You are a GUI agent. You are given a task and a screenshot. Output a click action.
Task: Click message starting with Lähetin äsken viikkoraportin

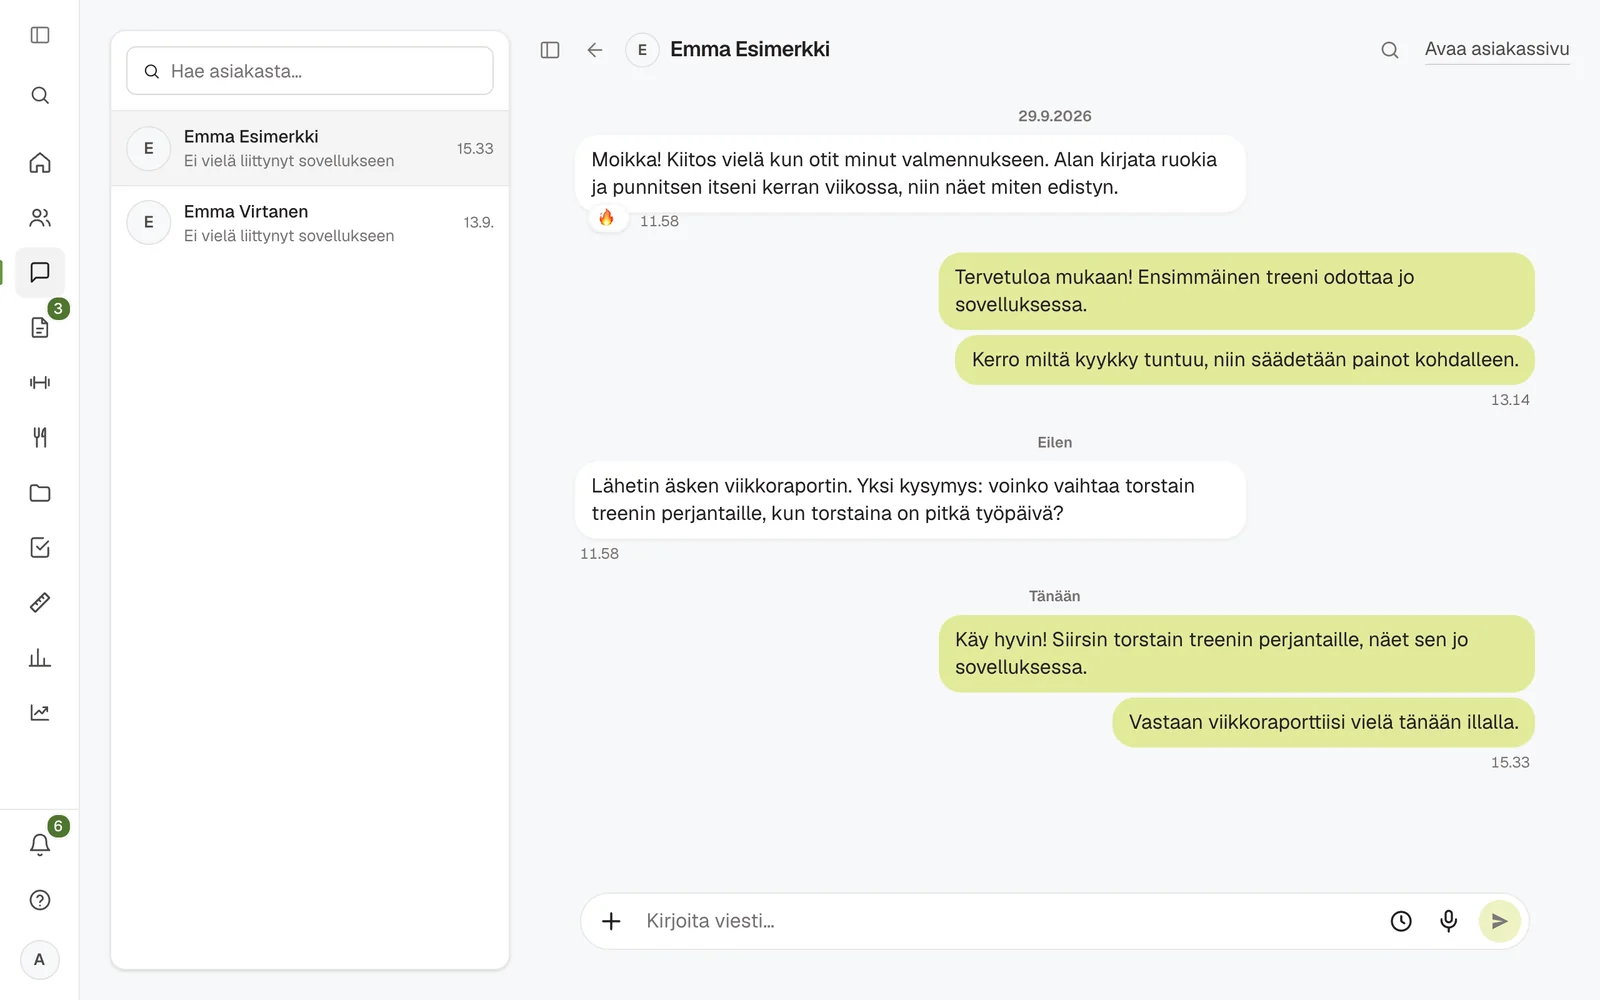[910, 500]
